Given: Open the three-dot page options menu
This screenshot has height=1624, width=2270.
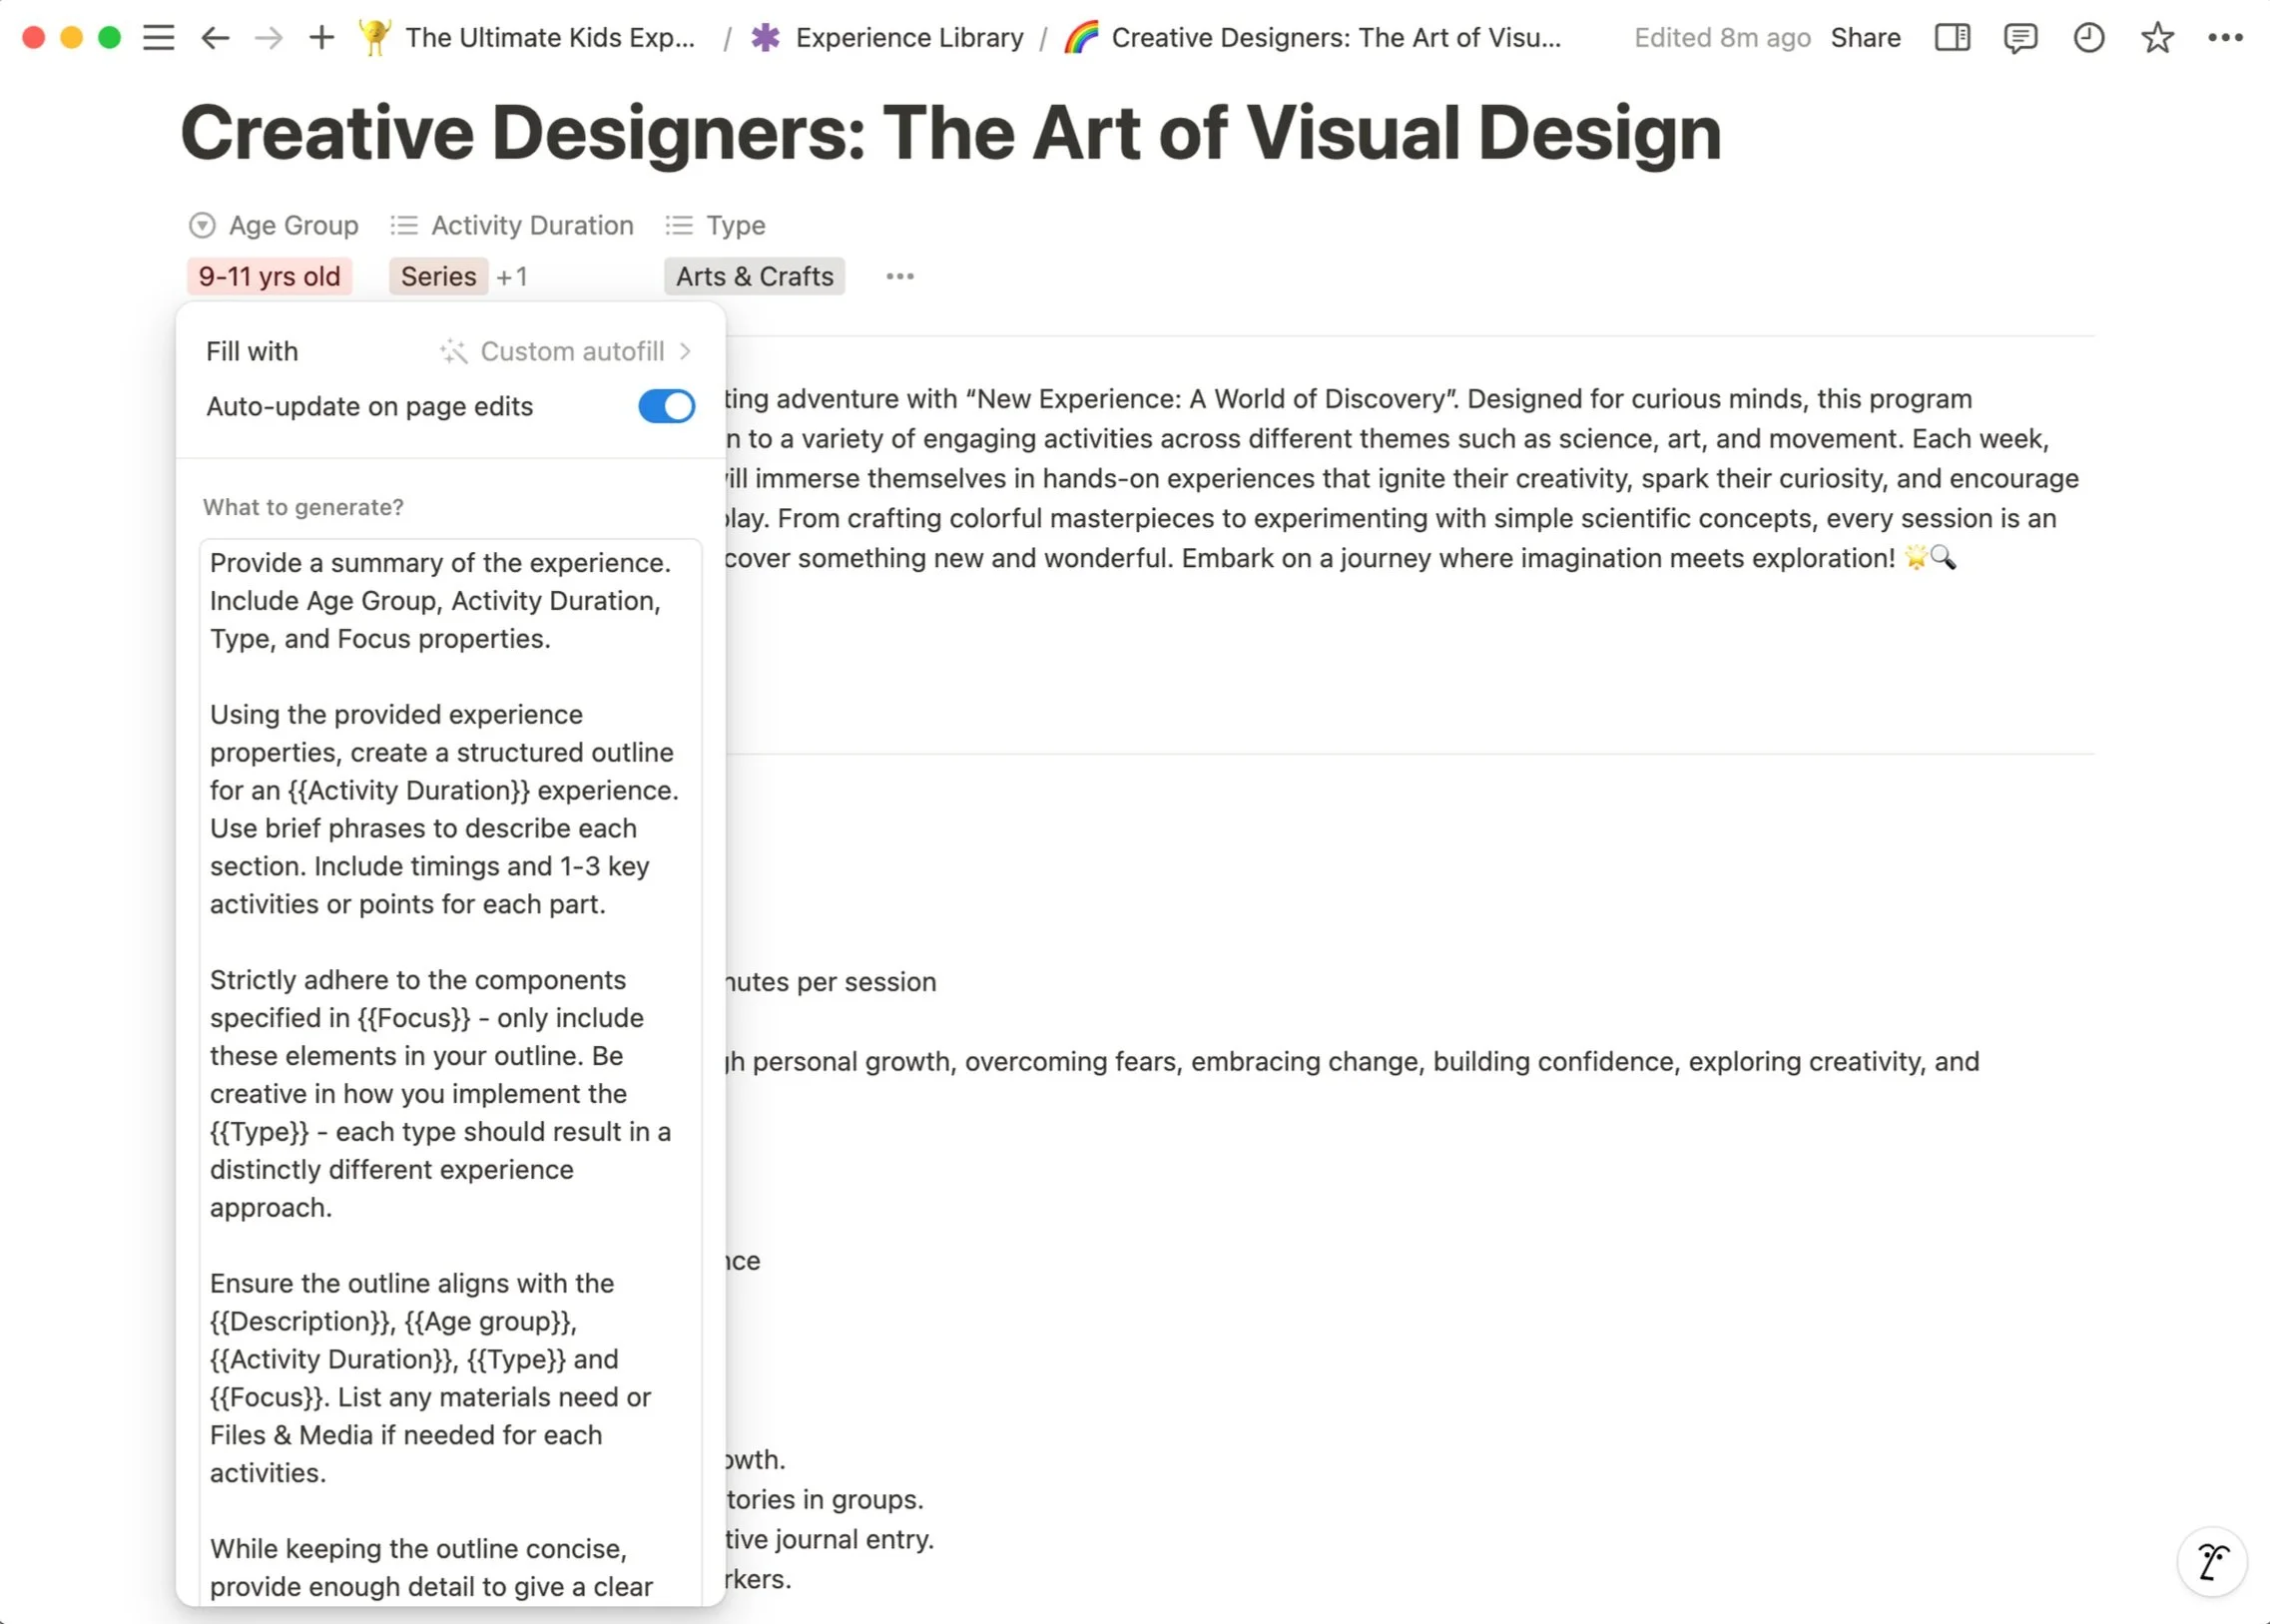Looking at the screenshot, I should click(2226, 38).
